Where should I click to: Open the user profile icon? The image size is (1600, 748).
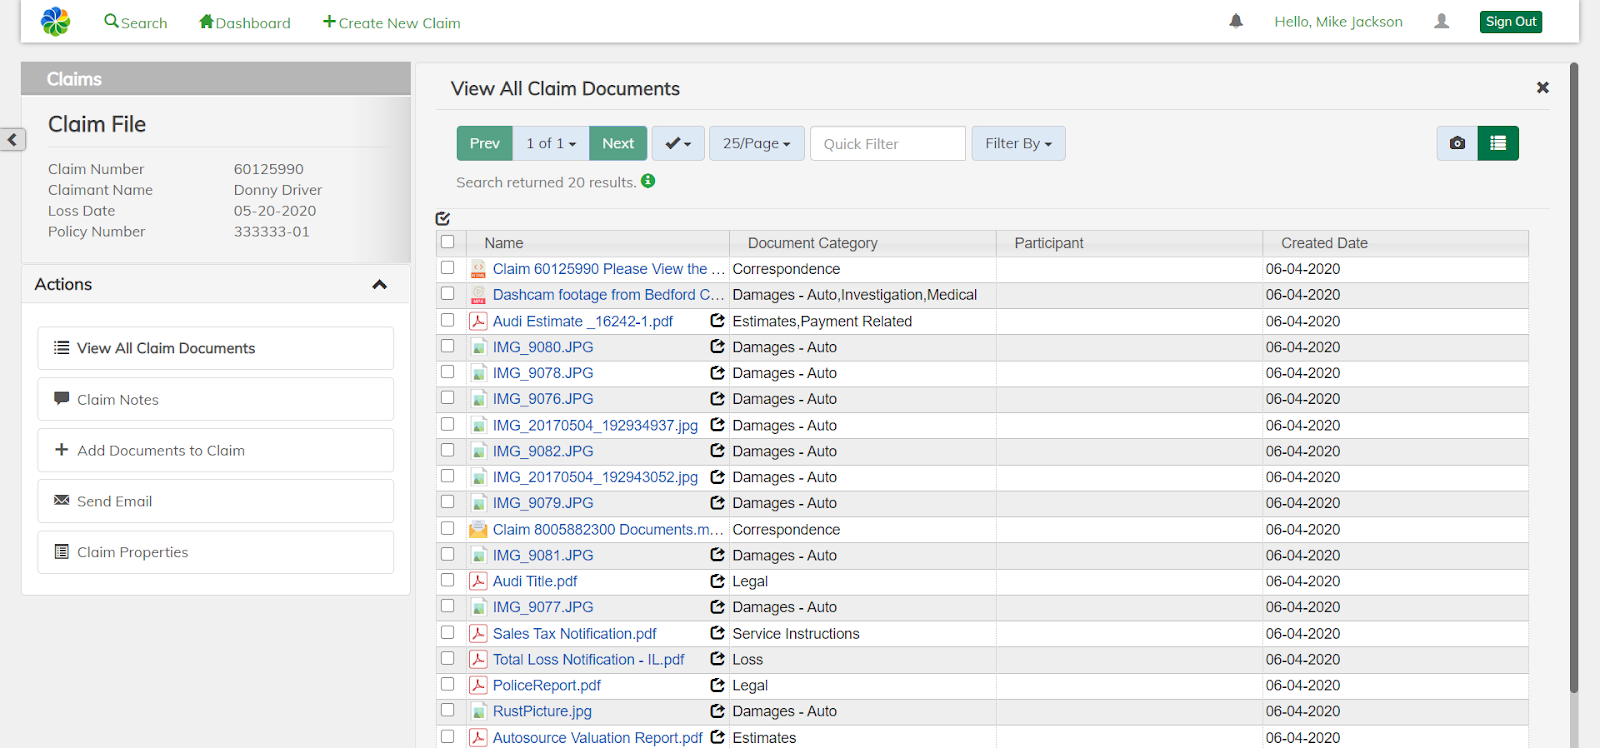click(x=1441, y=21)
